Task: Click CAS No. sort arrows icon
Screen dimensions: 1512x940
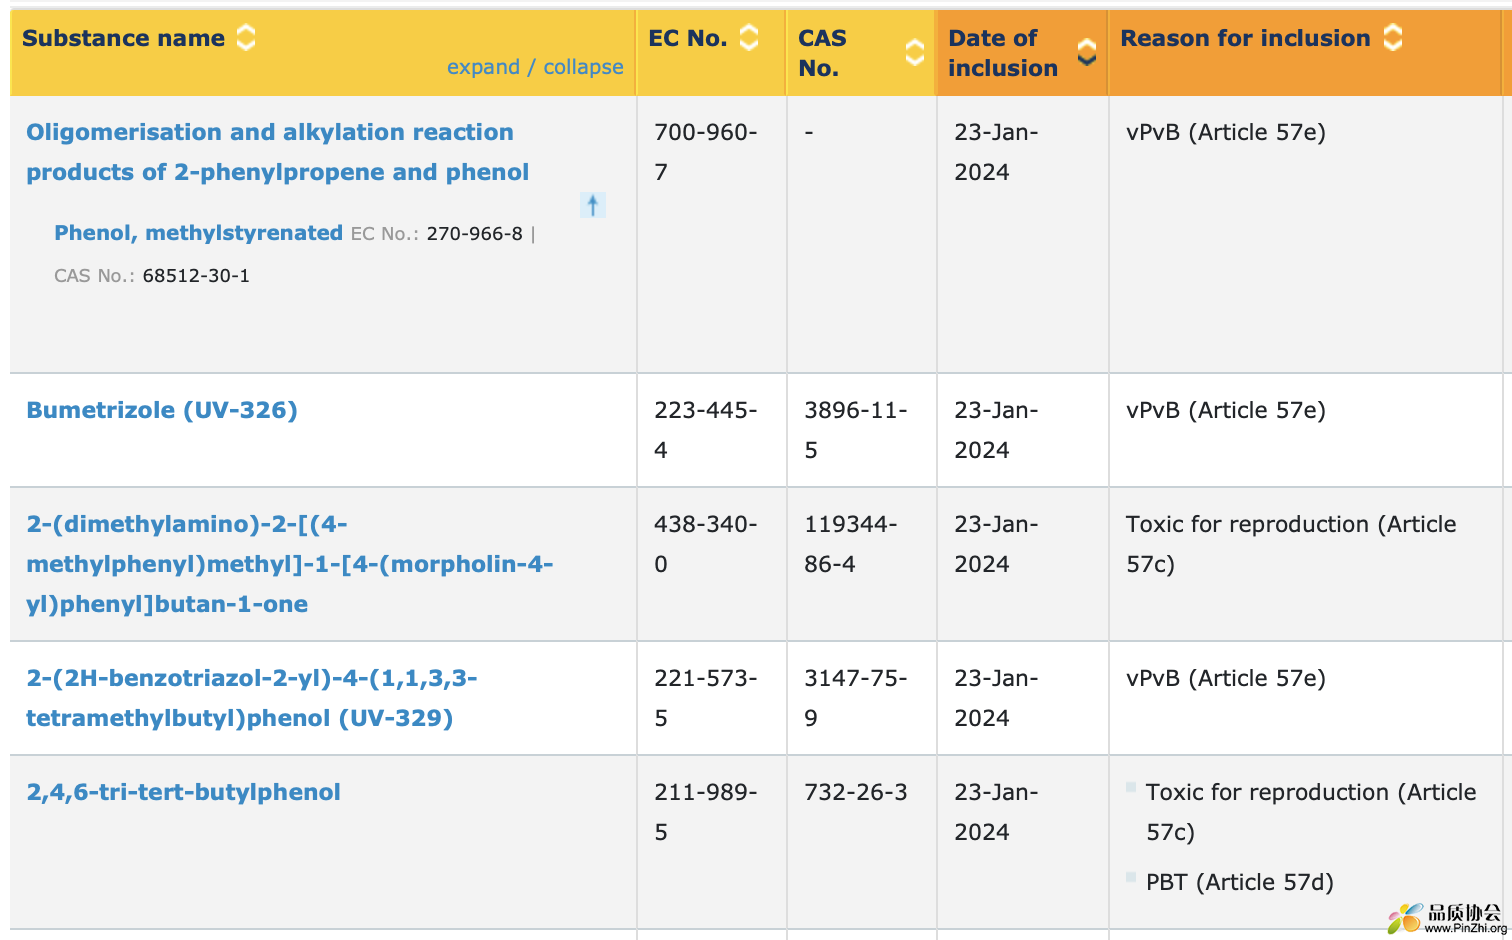Action: coord(914,52)
